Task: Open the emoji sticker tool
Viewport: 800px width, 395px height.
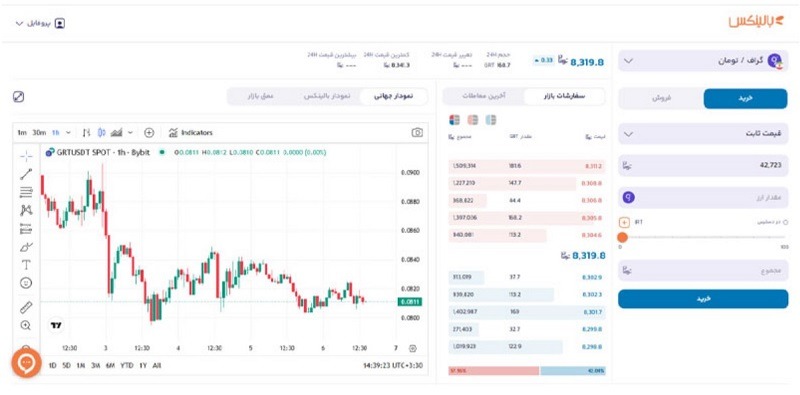Action: pos(26,282)
